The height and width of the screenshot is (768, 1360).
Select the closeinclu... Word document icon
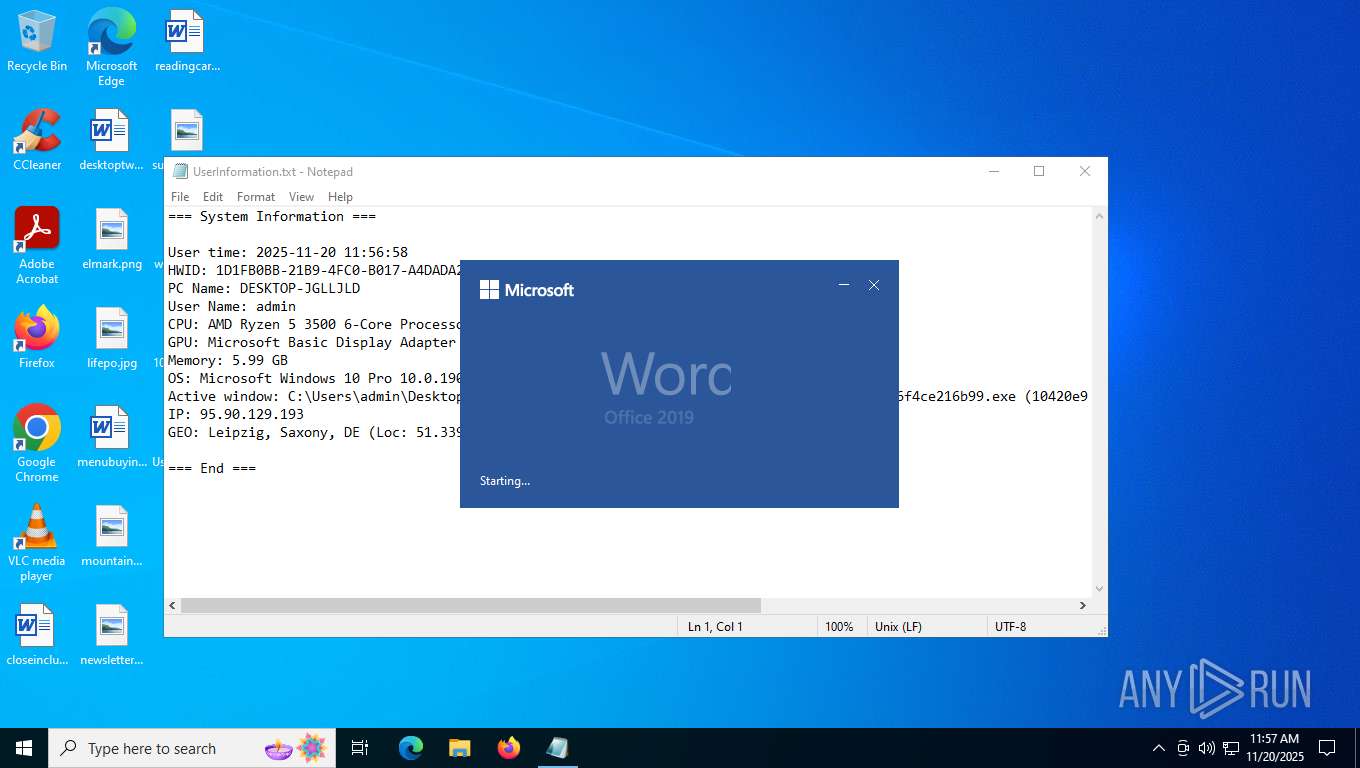[x=37, y=635]
